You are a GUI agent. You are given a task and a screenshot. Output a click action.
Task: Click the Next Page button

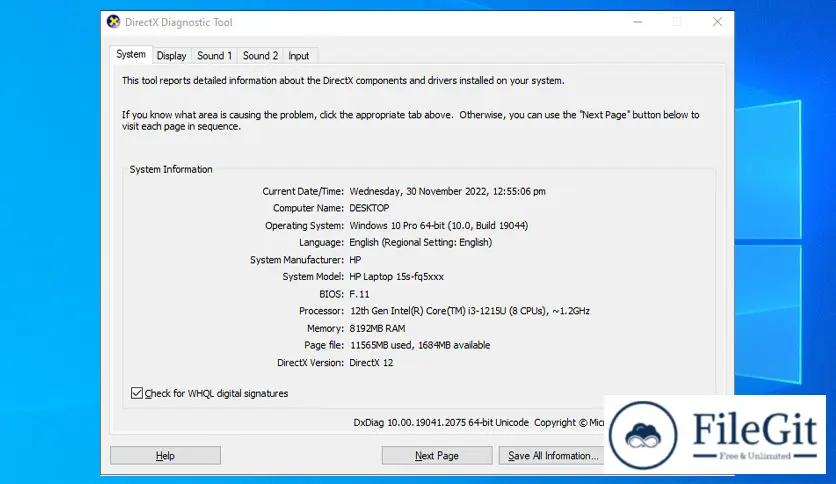coord(437,456)
